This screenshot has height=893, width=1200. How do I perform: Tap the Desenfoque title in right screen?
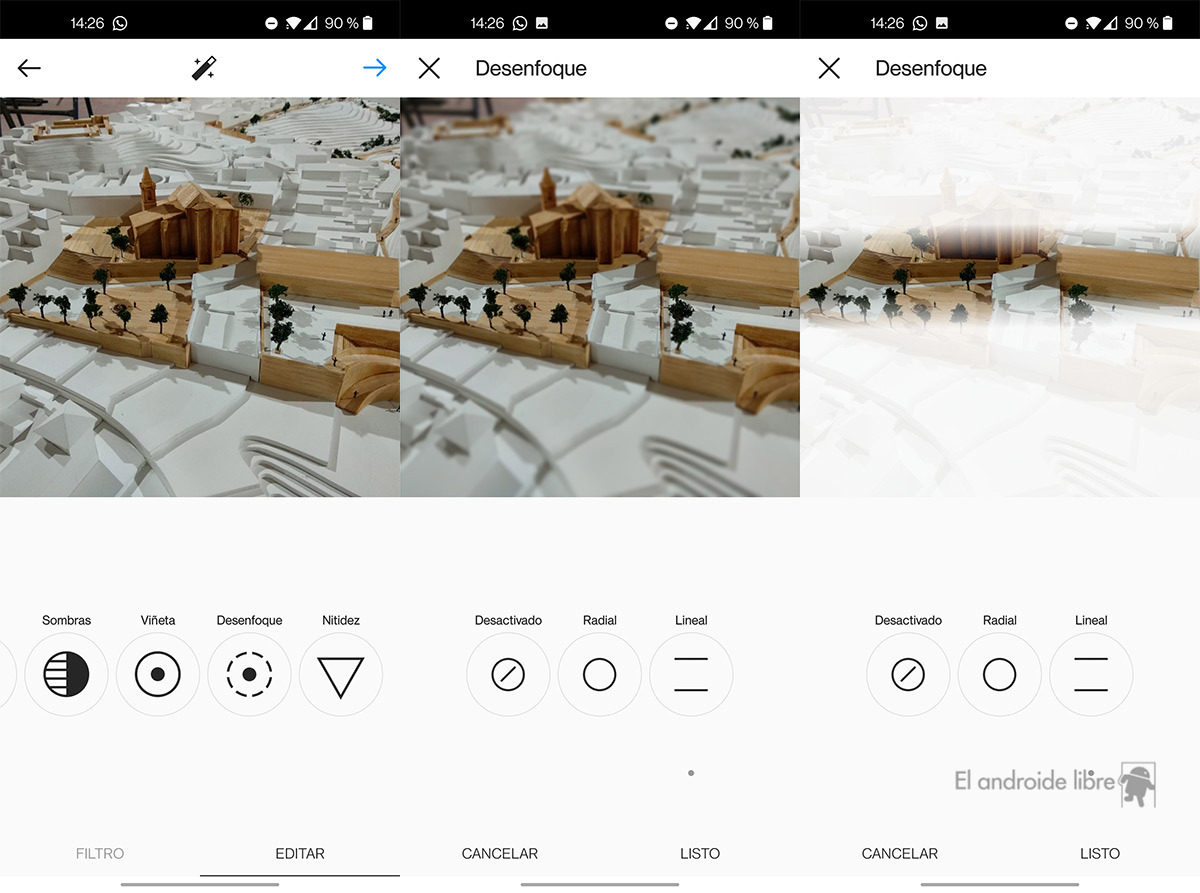click(x=931, y=68)
